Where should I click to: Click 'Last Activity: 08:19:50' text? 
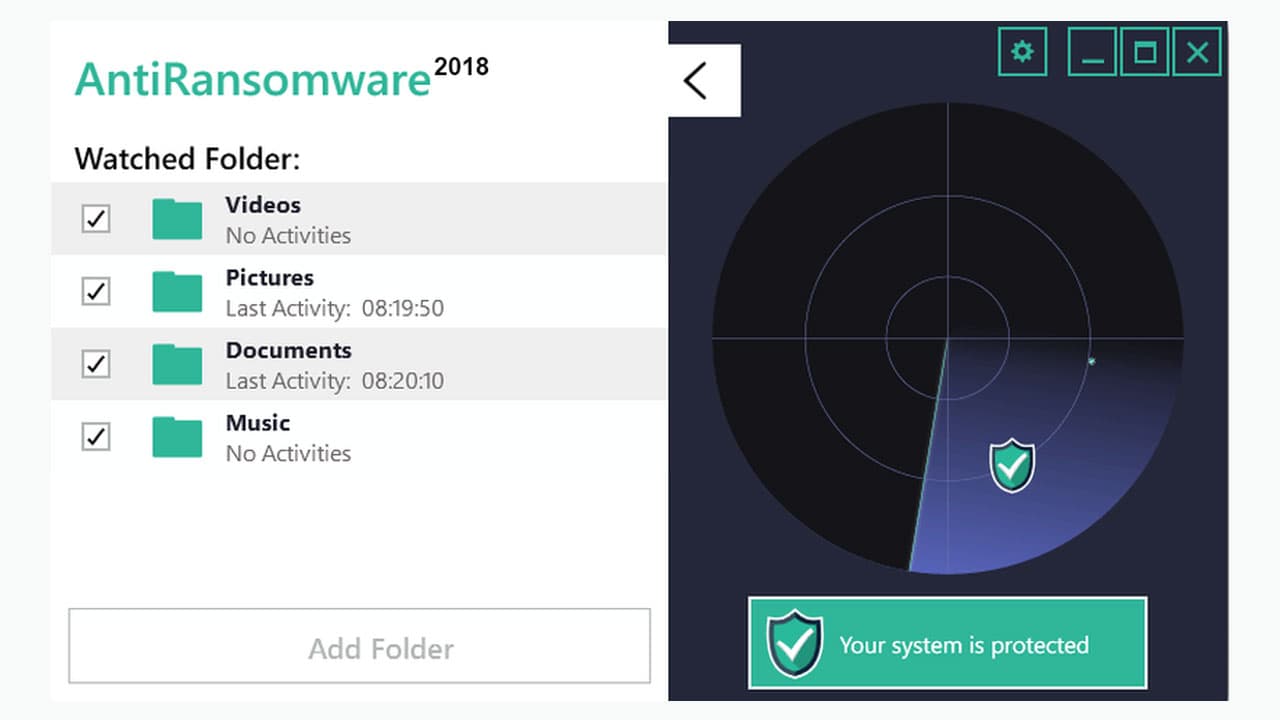335,308
